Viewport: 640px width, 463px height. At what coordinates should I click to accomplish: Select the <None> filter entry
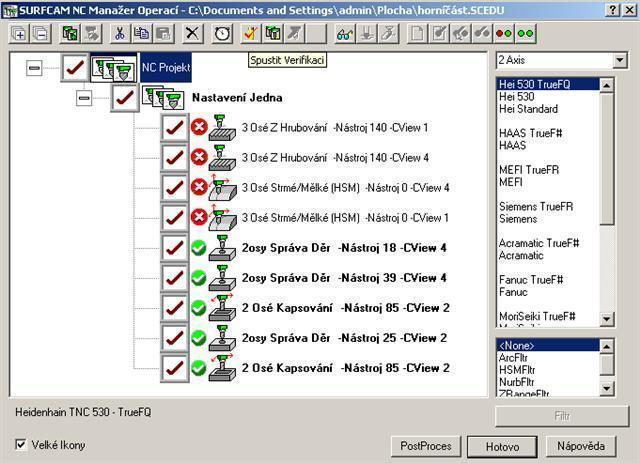(549, 345)
